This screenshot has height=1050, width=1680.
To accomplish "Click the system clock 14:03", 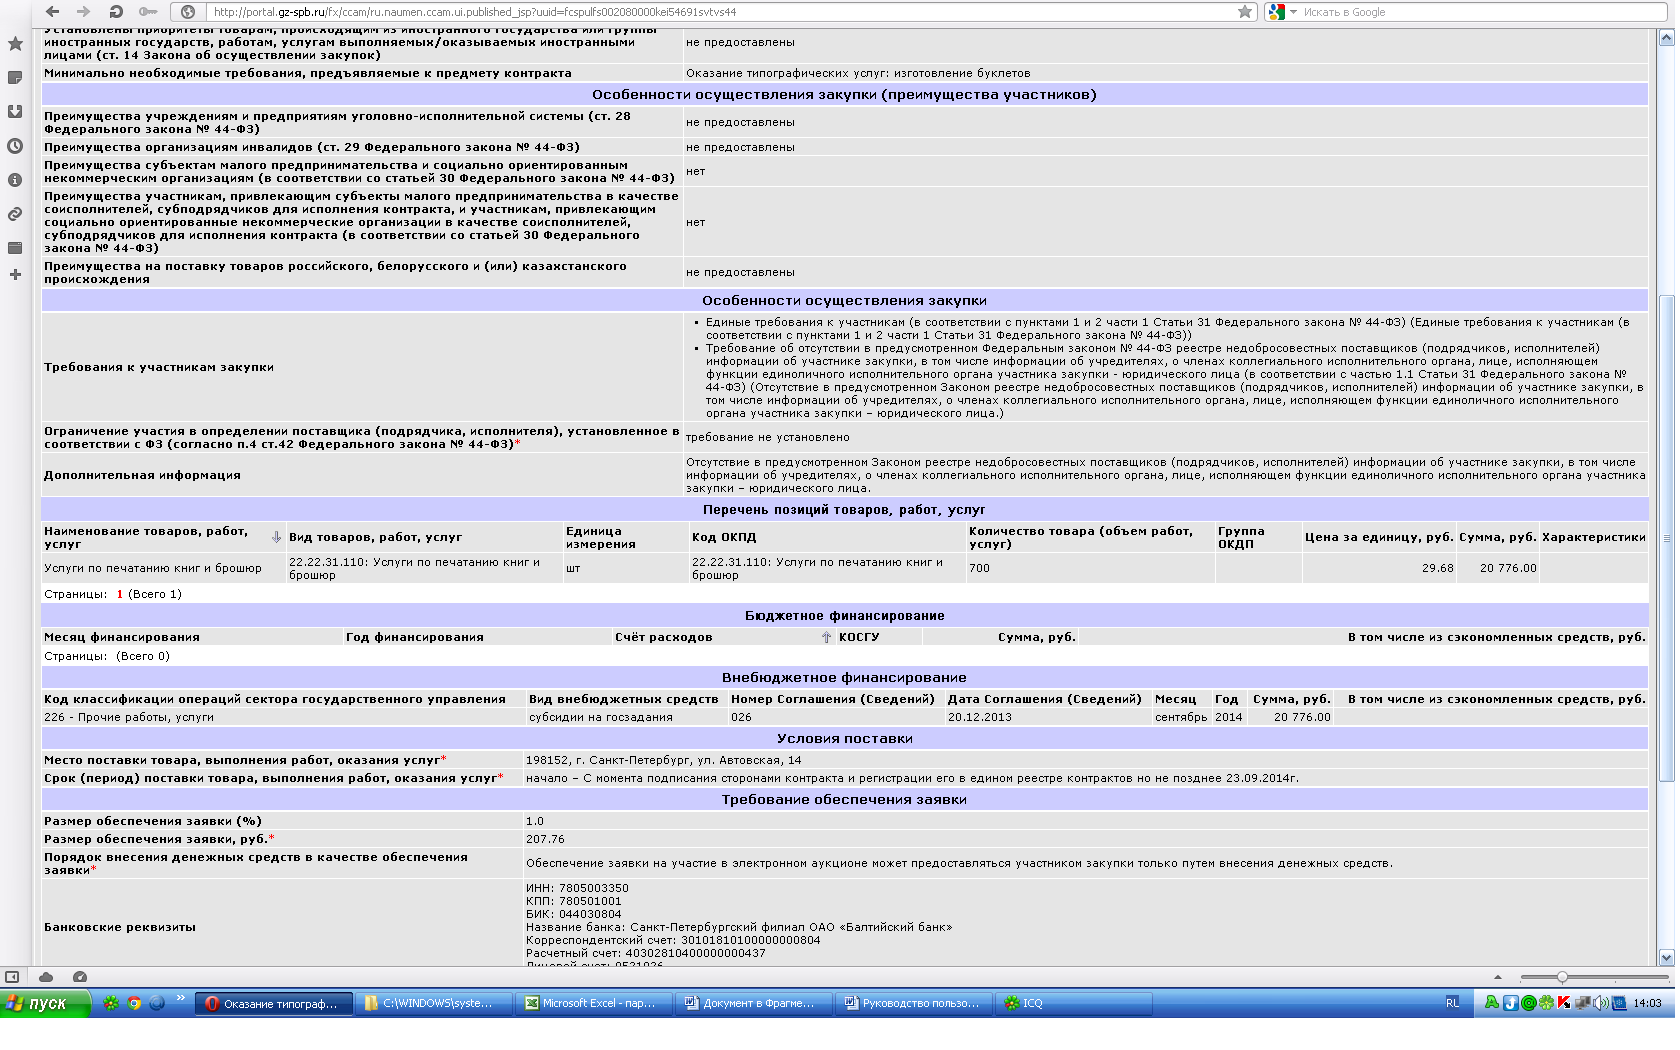I will coord(1647,1003).
